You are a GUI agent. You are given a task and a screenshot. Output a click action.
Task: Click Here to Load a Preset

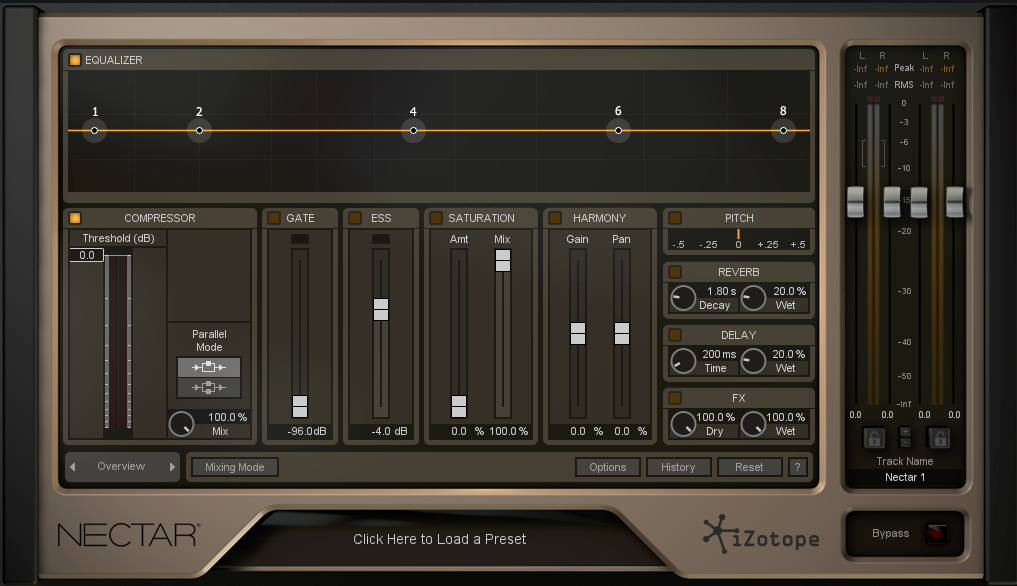tap(440, 539)
